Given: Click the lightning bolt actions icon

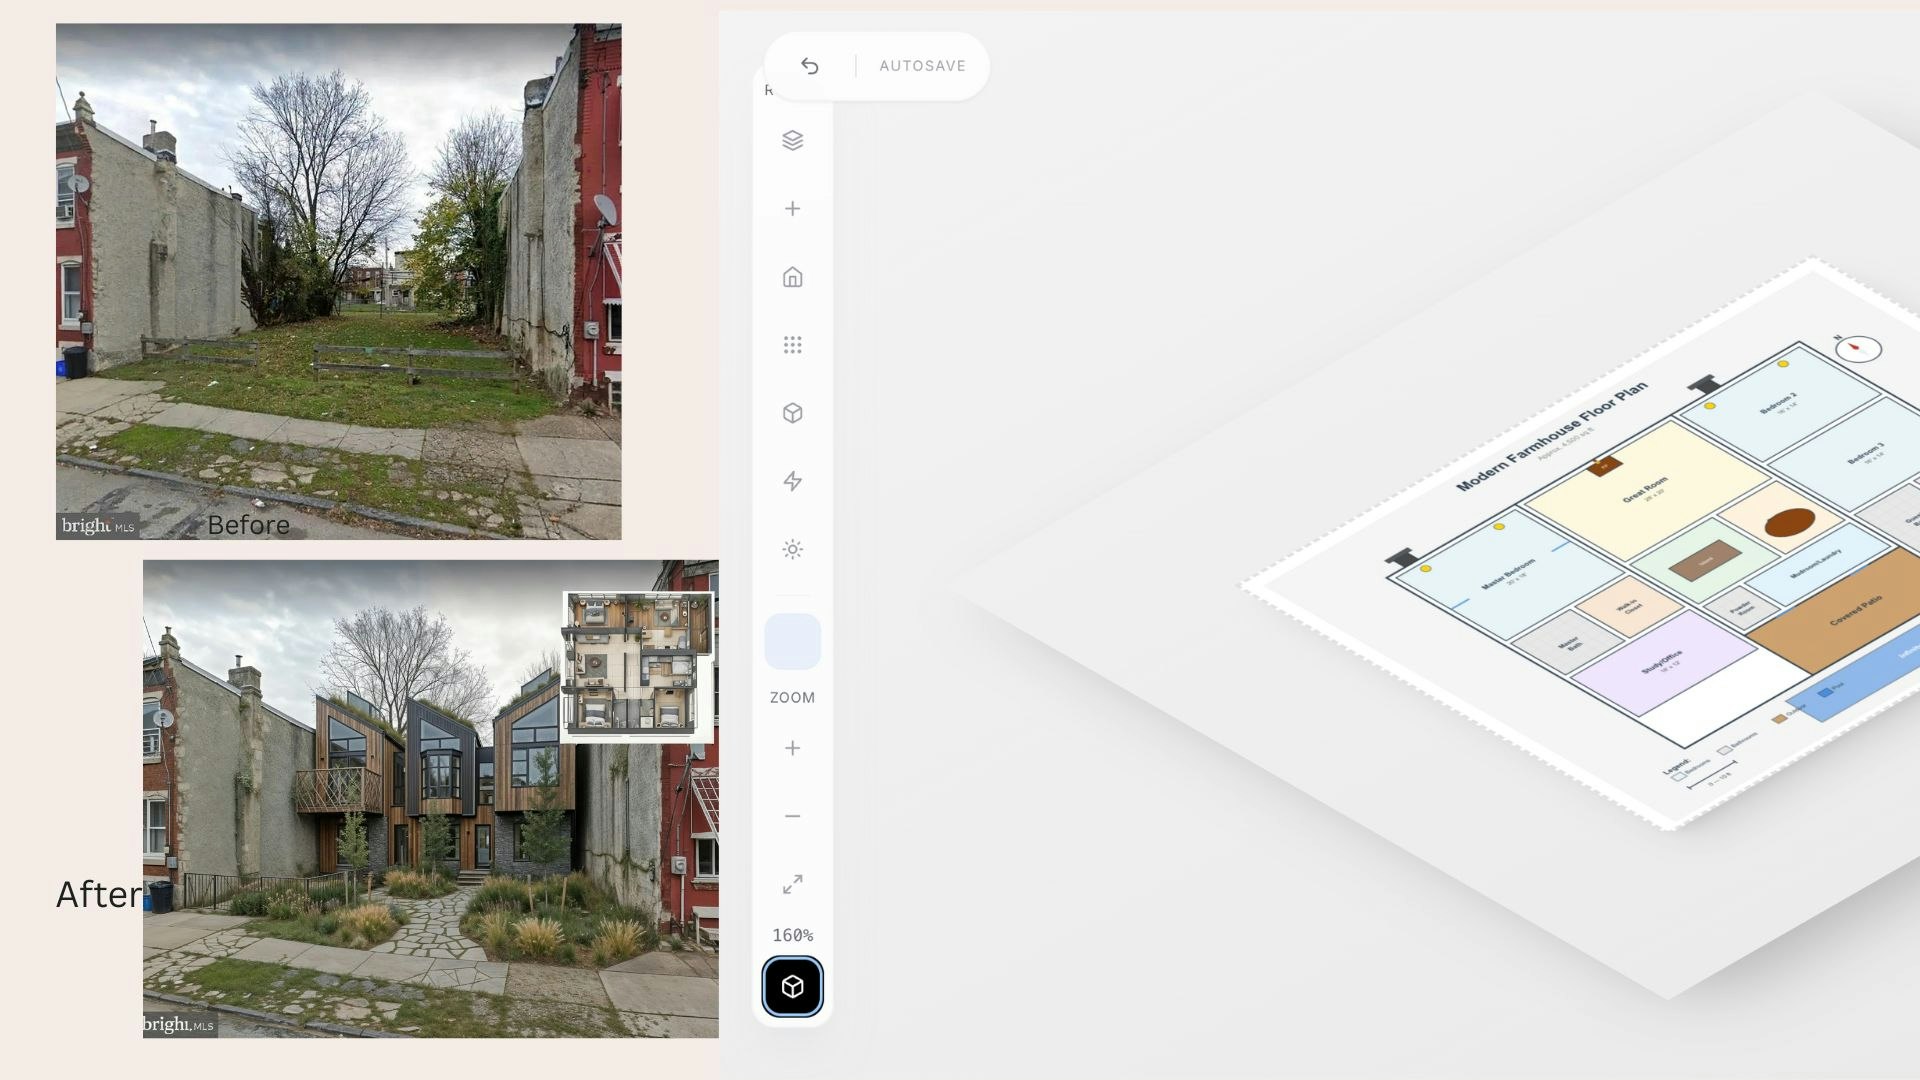Looking at the screenshot, I should (x=792, y=481).
